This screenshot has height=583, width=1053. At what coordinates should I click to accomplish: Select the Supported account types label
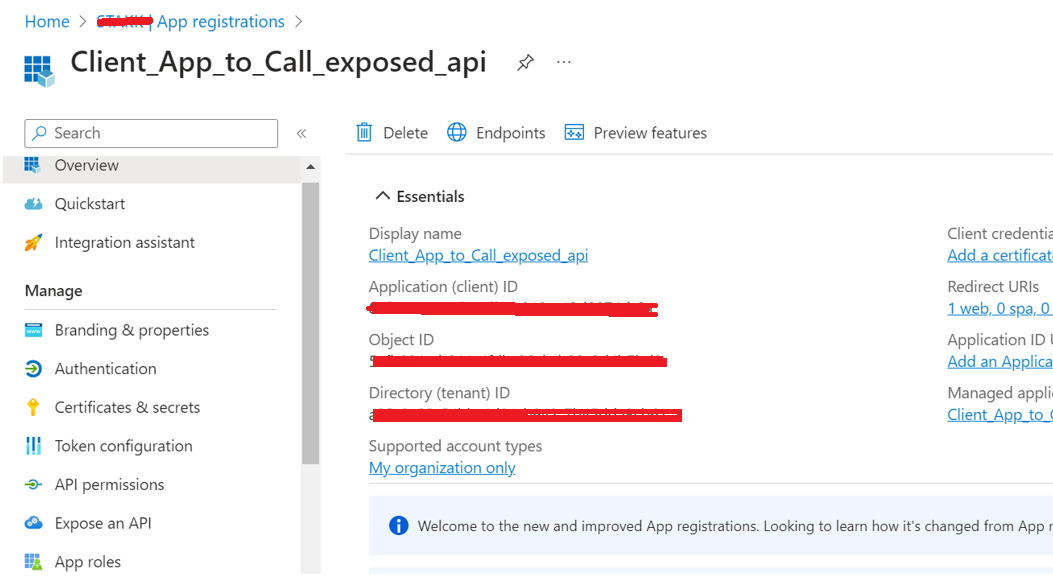point(455,446)
